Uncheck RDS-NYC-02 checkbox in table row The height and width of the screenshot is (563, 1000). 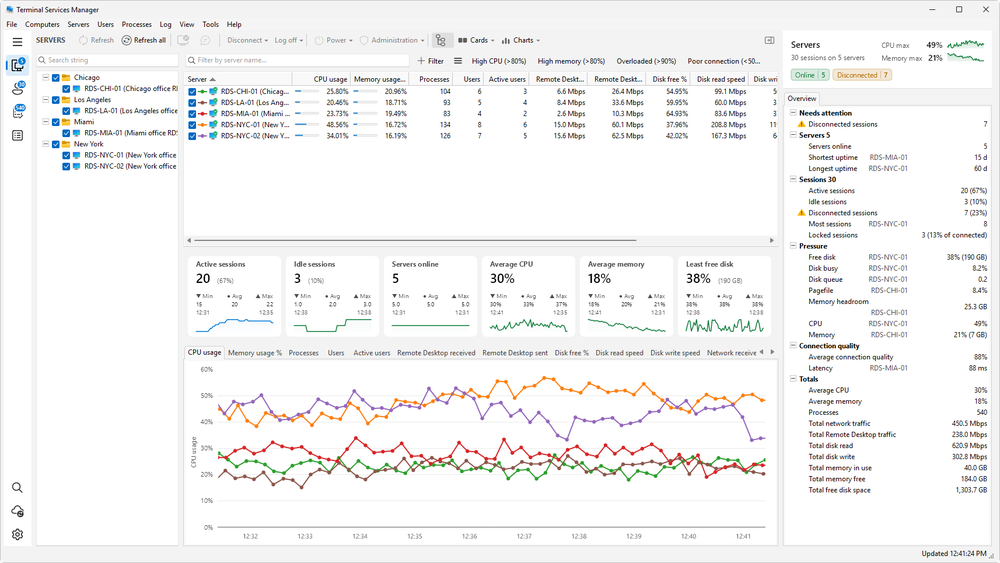(x=192, y=136)
